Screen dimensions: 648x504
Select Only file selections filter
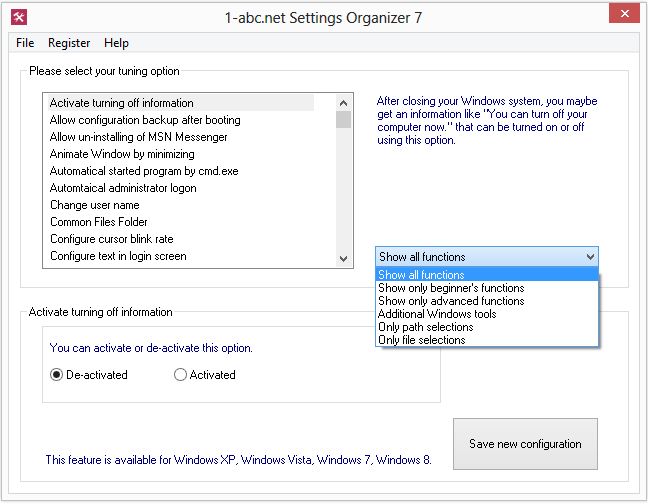421,340
